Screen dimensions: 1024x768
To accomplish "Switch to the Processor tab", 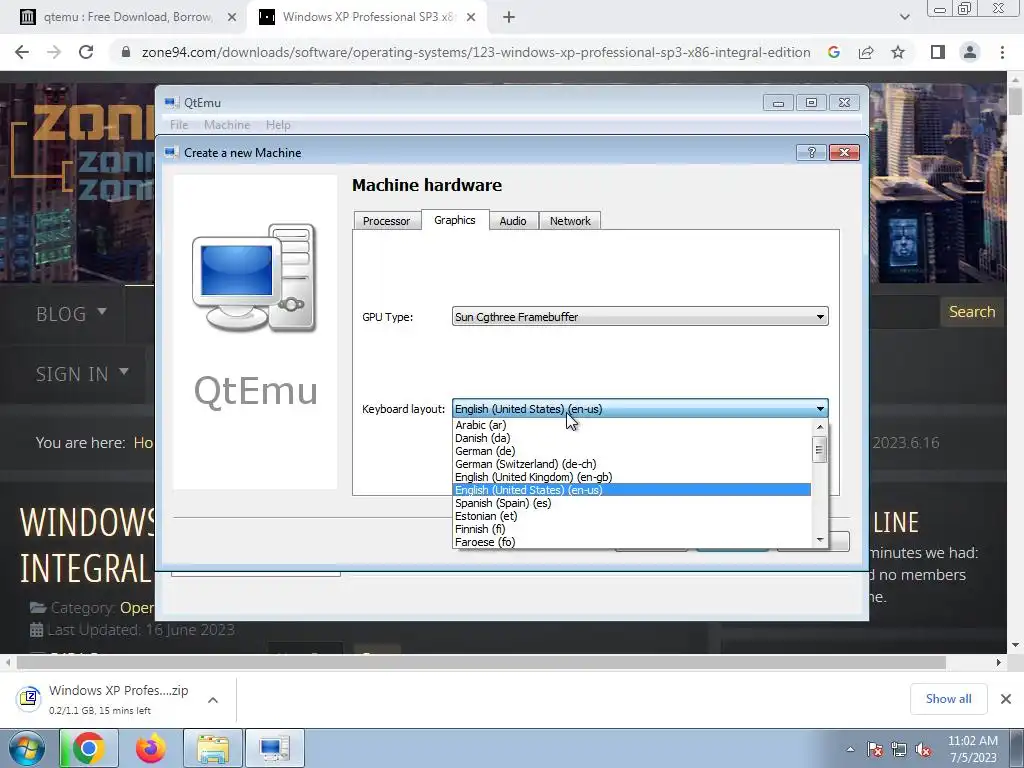I will (x=387, y=221).
